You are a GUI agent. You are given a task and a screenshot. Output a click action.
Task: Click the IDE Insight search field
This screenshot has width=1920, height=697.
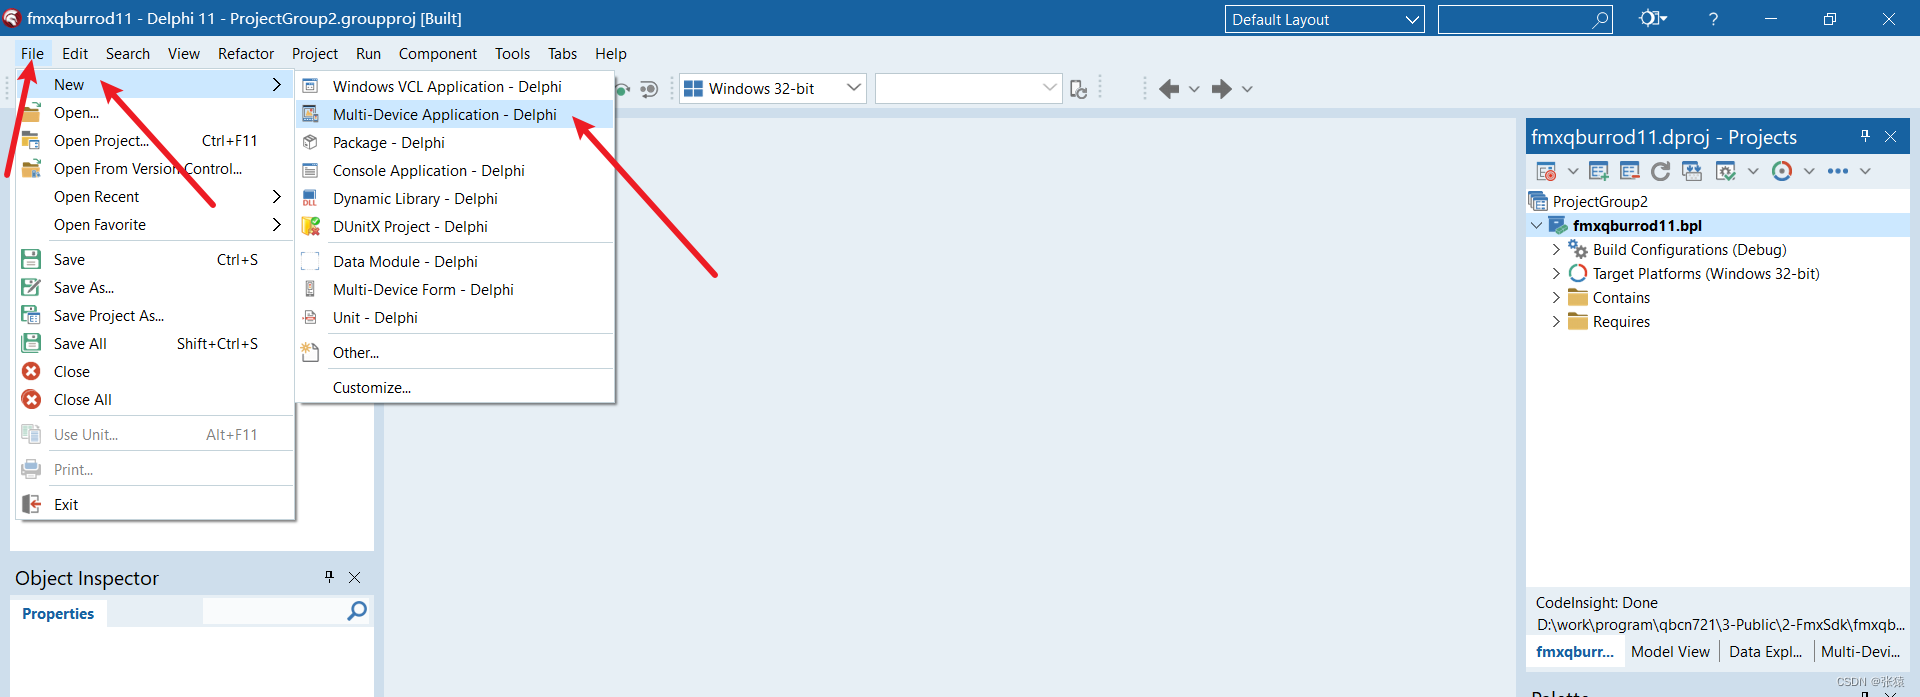click(1525, 19)
